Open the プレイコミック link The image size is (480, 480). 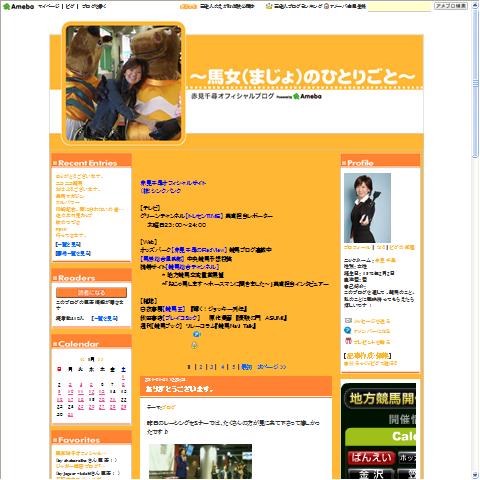(181, 318)
